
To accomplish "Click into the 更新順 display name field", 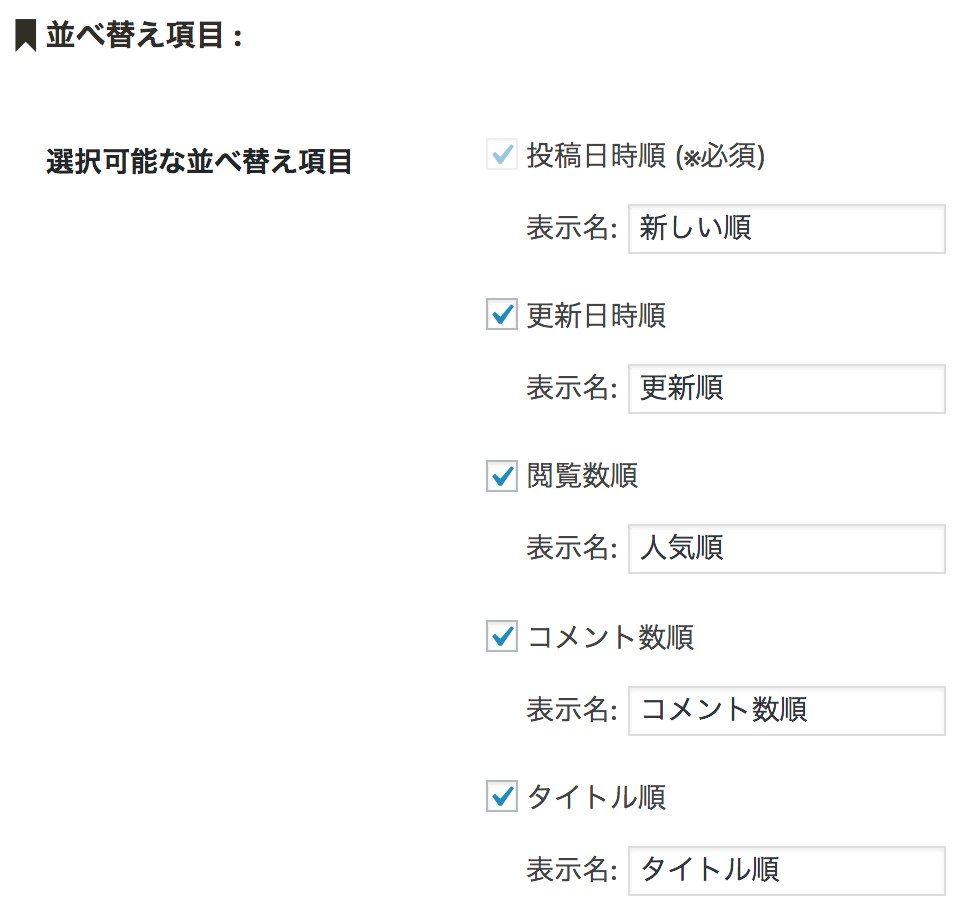I will [x=786, y=388].
